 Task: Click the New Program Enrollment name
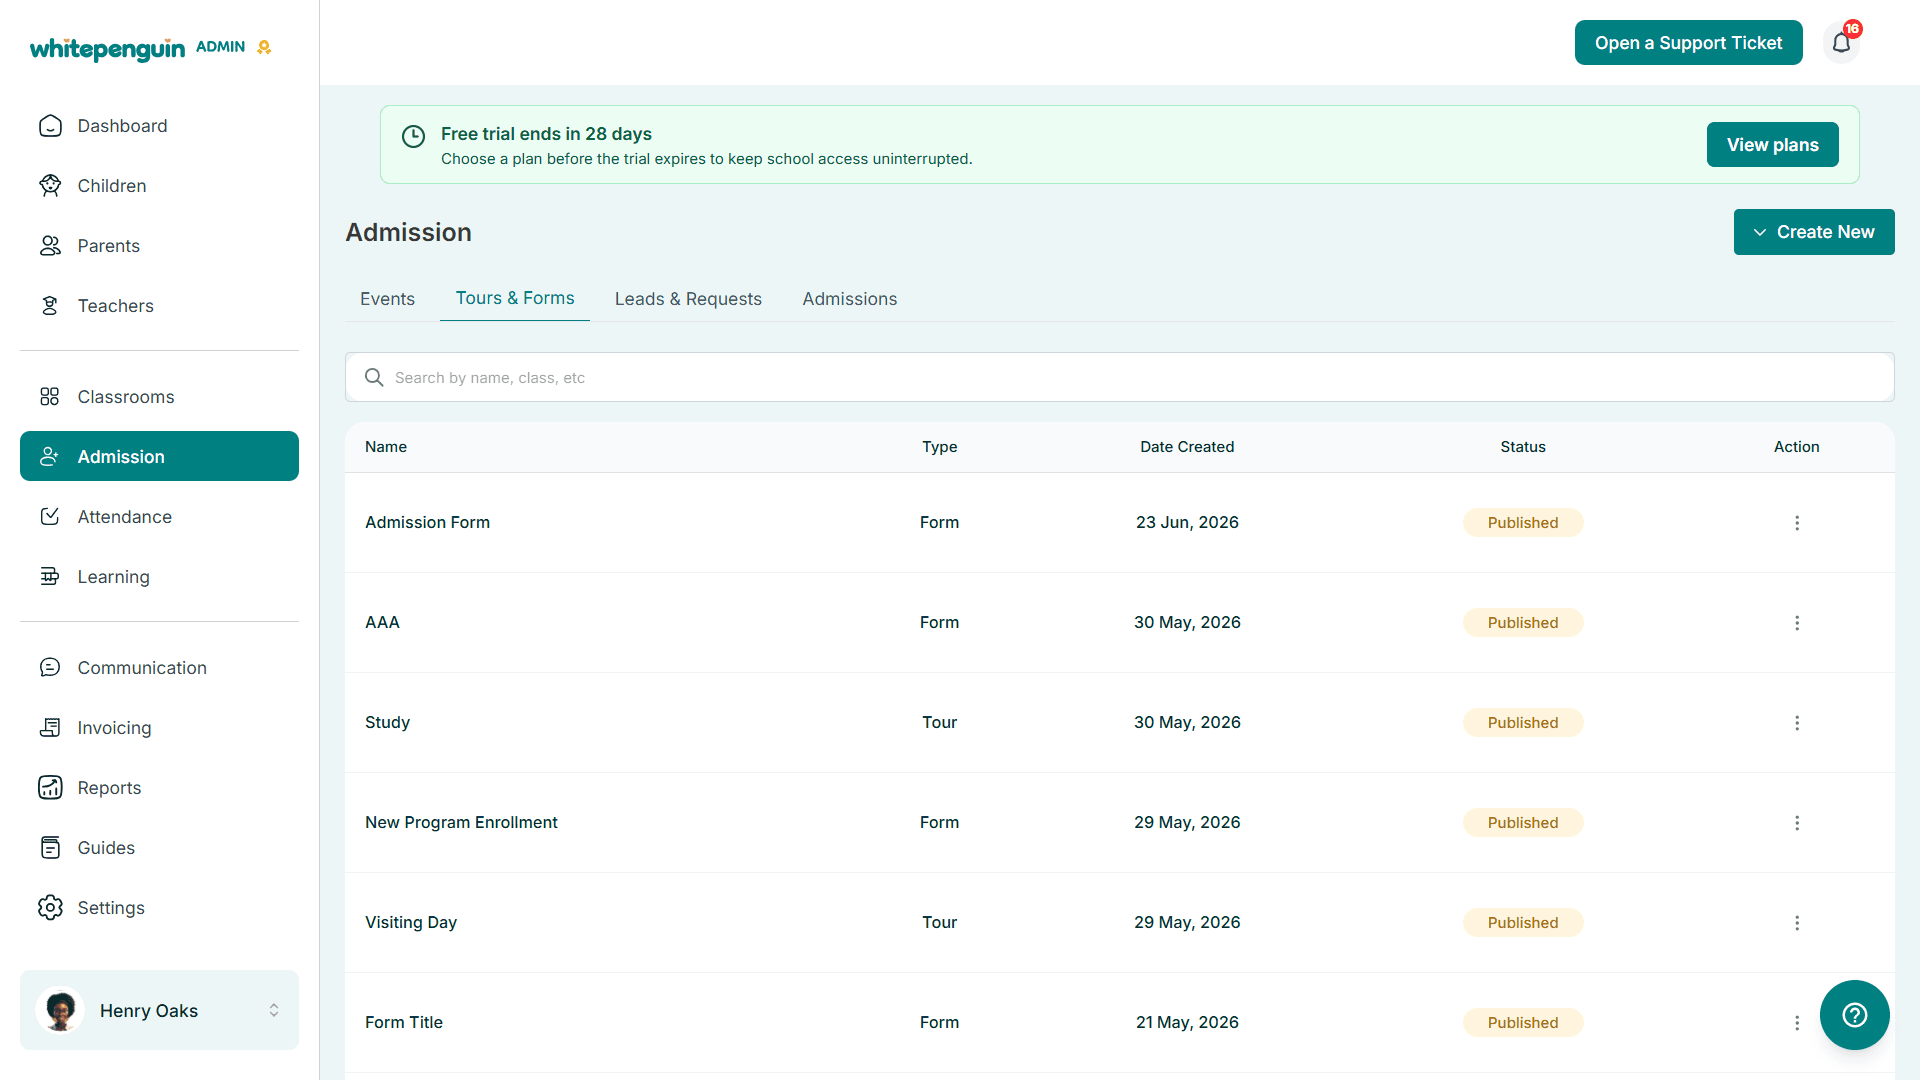pyautogui.click(x=461, y=822)
